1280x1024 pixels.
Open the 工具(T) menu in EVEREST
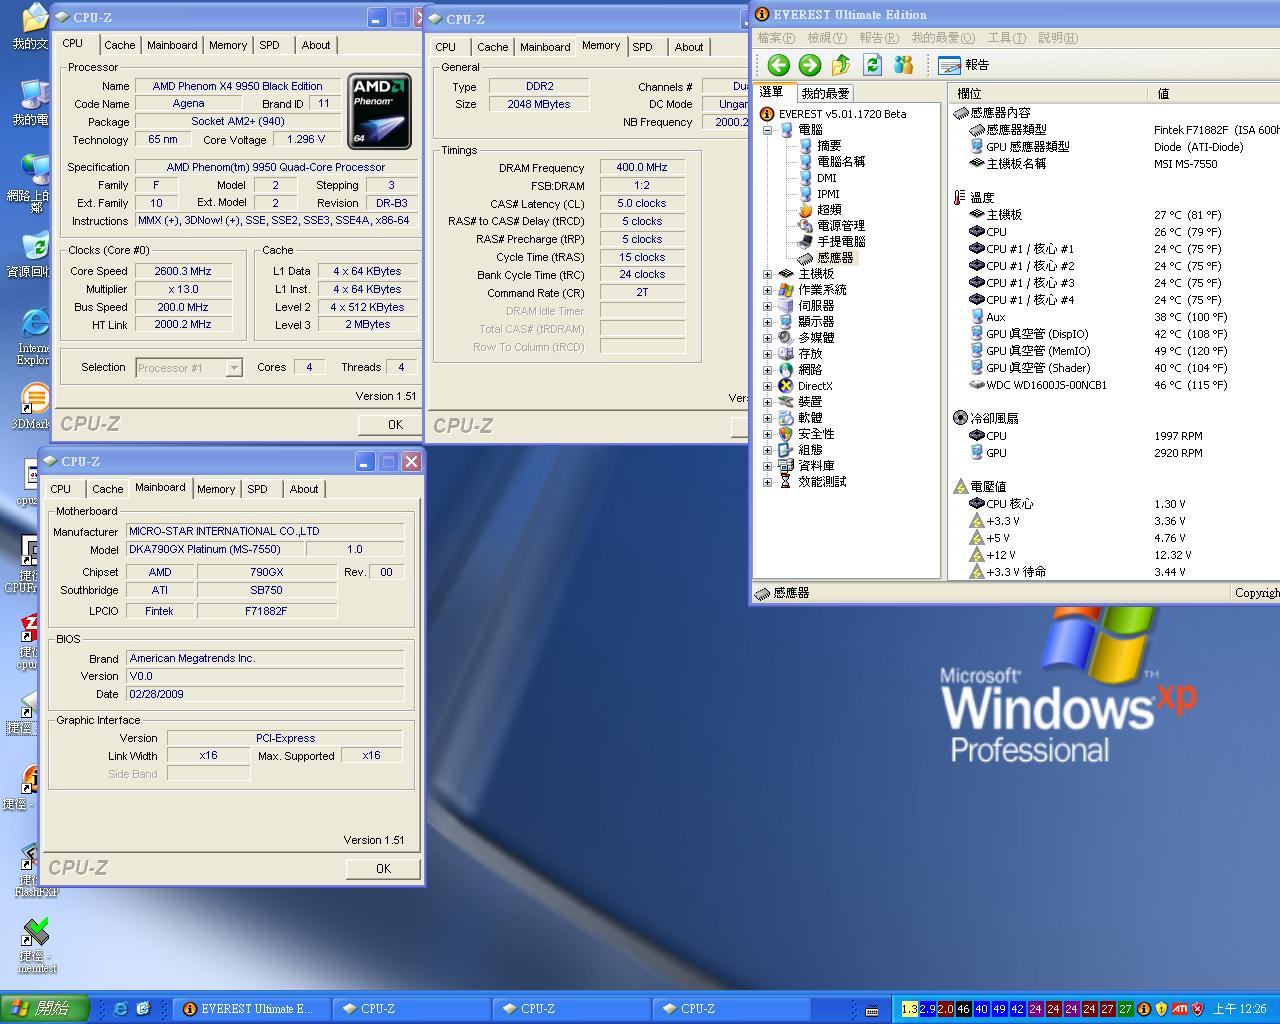point(1006,38)
